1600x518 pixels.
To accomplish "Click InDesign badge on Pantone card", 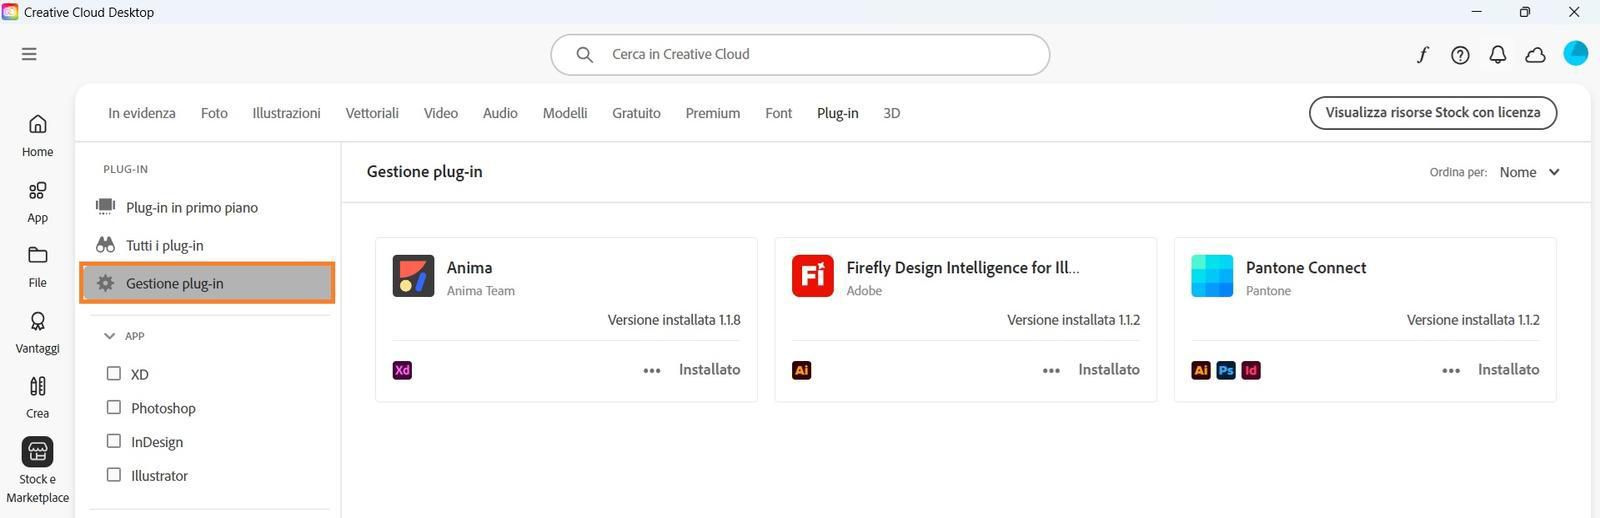I will 1251,370.
